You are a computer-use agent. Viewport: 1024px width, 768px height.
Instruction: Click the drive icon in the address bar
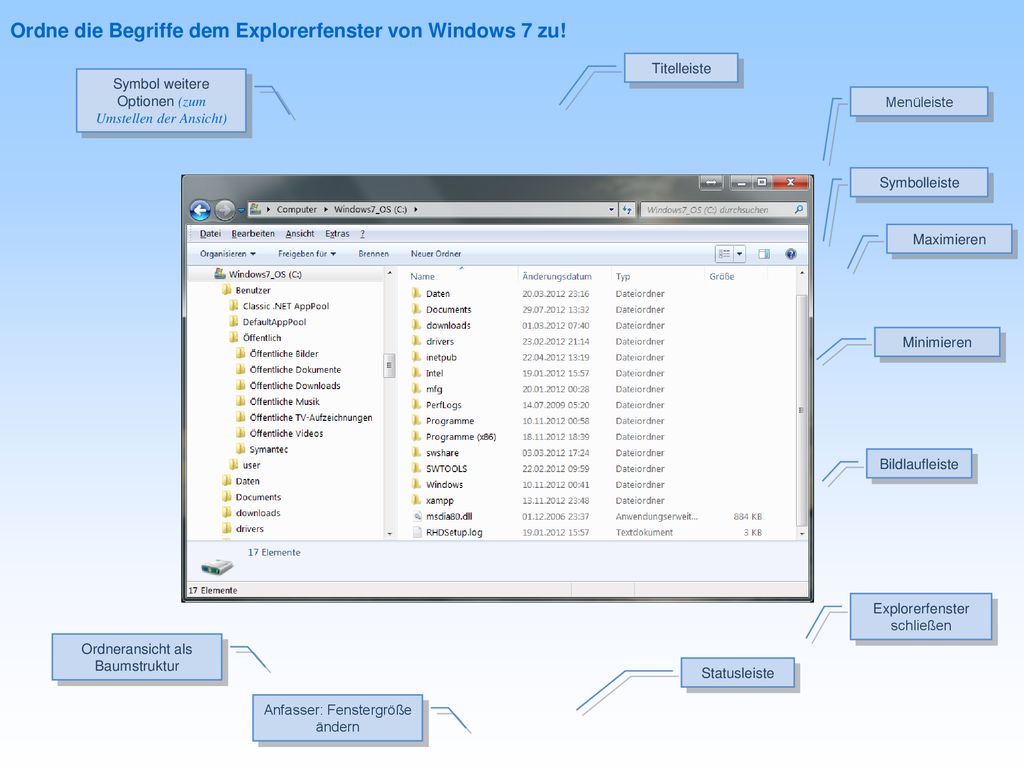[255, 209]
